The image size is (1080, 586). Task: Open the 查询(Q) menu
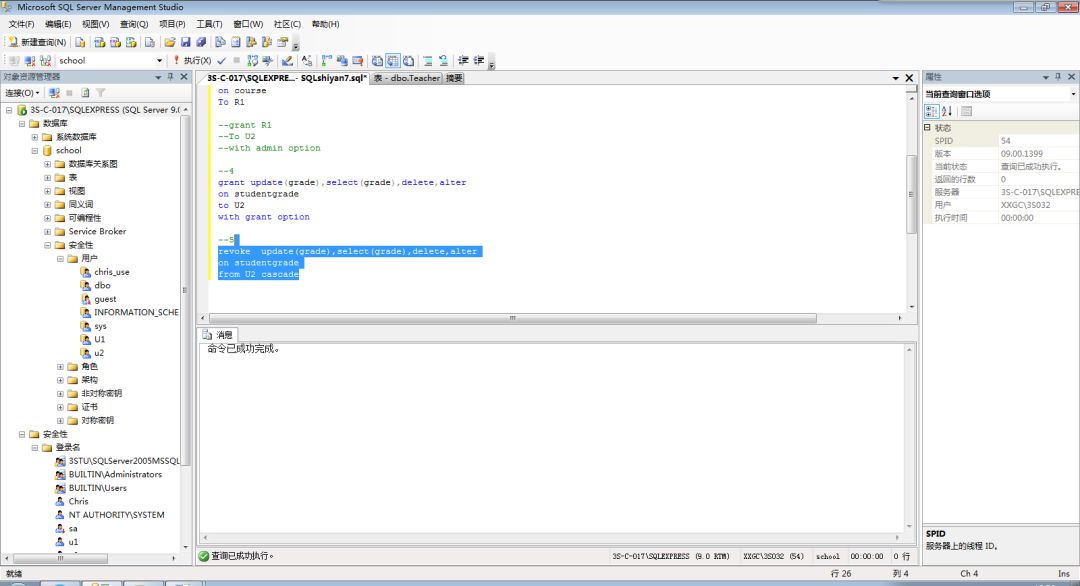133,24
